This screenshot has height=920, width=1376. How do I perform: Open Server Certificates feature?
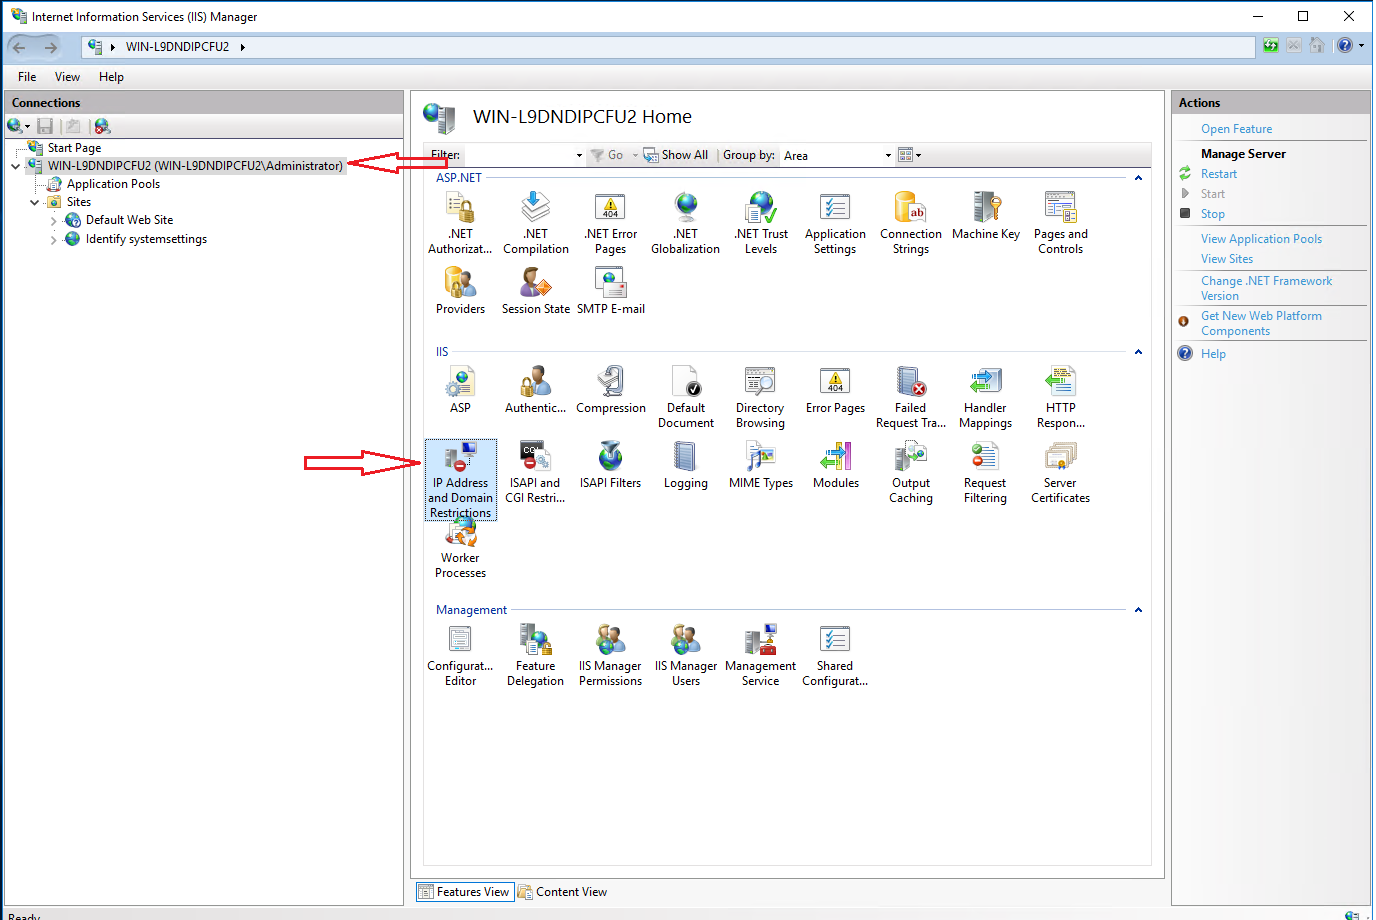tap(1061, 472)
